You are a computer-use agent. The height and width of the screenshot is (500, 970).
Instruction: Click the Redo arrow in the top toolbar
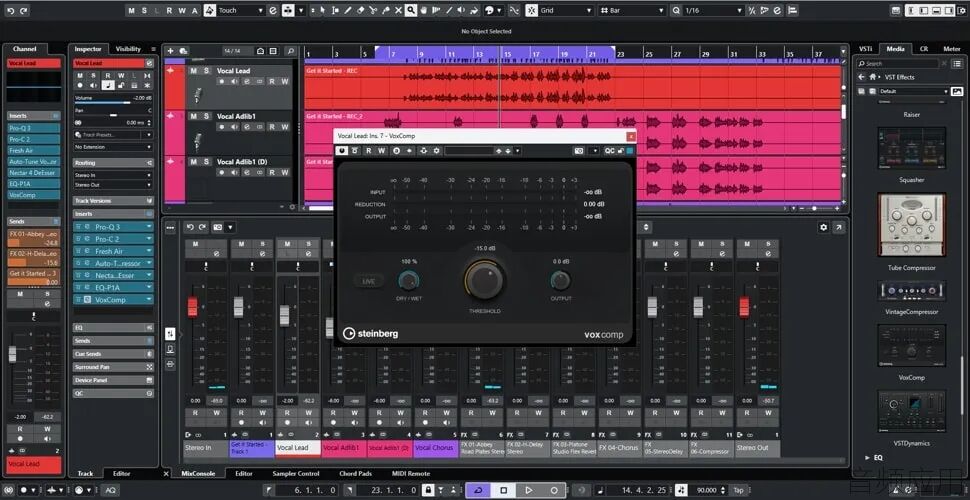(24, 11)
